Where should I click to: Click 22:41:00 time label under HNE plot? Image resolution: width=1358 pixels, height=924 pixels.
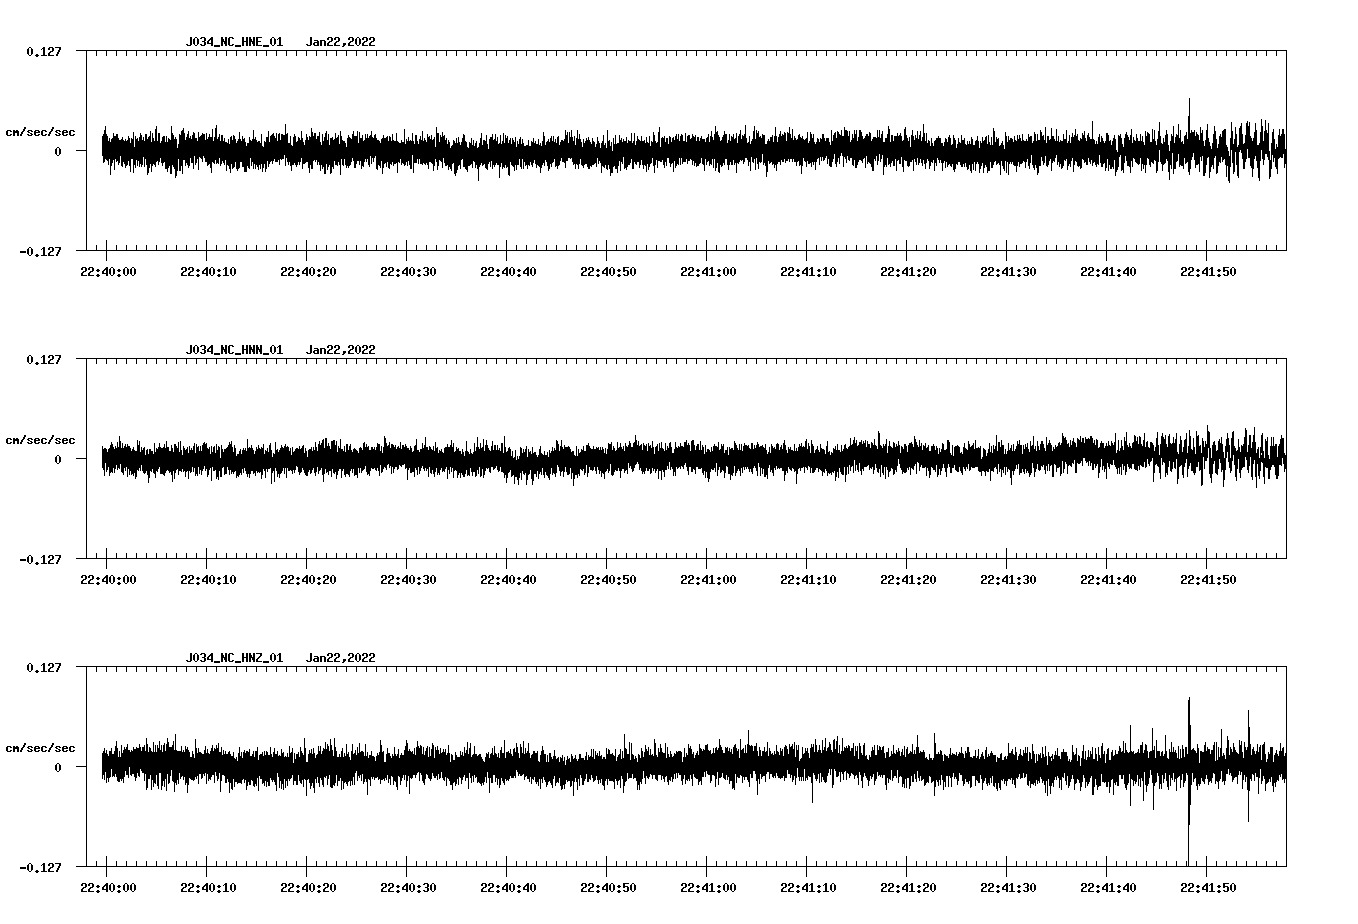[708, 272]
